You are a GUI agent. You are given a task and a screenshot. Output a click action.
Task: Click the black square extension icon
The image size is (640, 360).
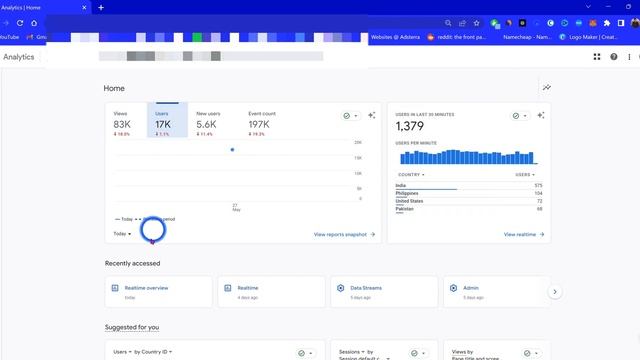point(522,23)
